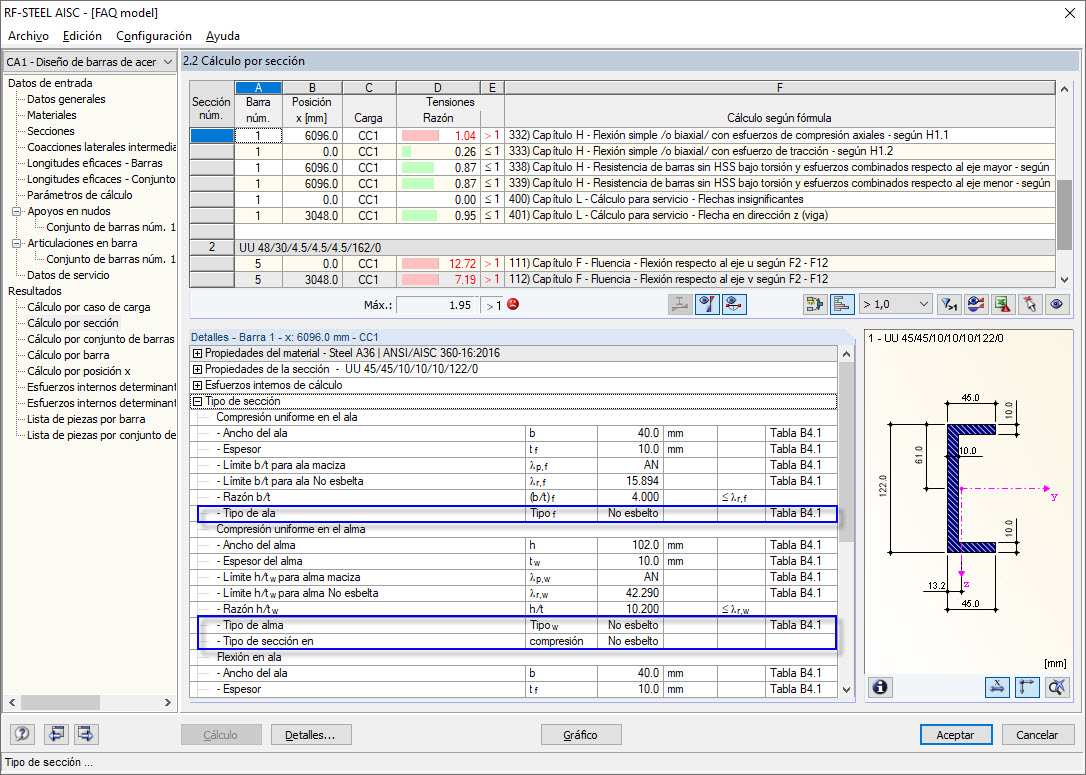
Task: Open 'Coacciones laterales intermedias' in navigator
Action: pyautogui.click(x=101, y=147)
